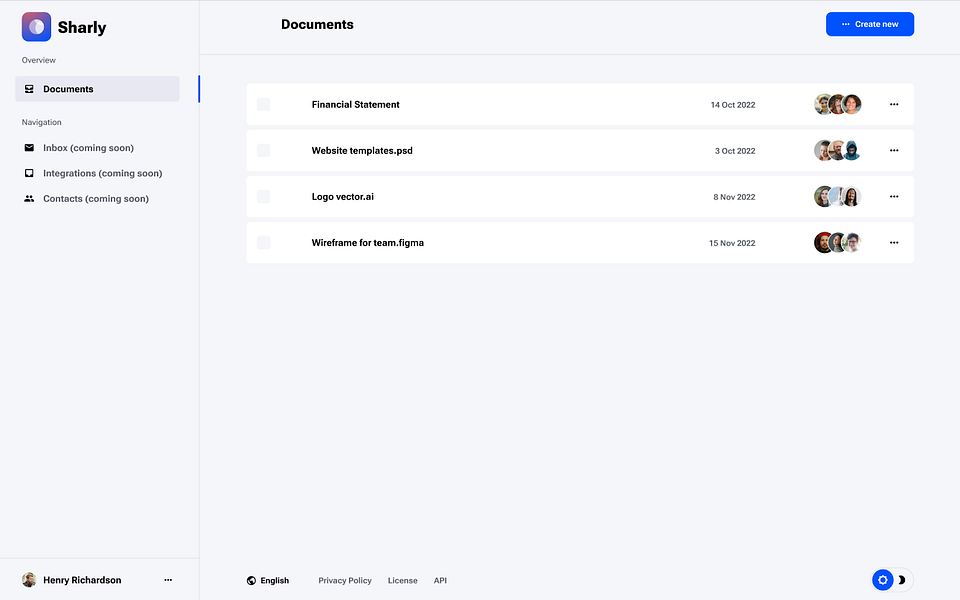Screen dimensions: 960x600
Task: Click the Integrations icon in sidebar
Action: pyautogui.click(x=29, y=173)
